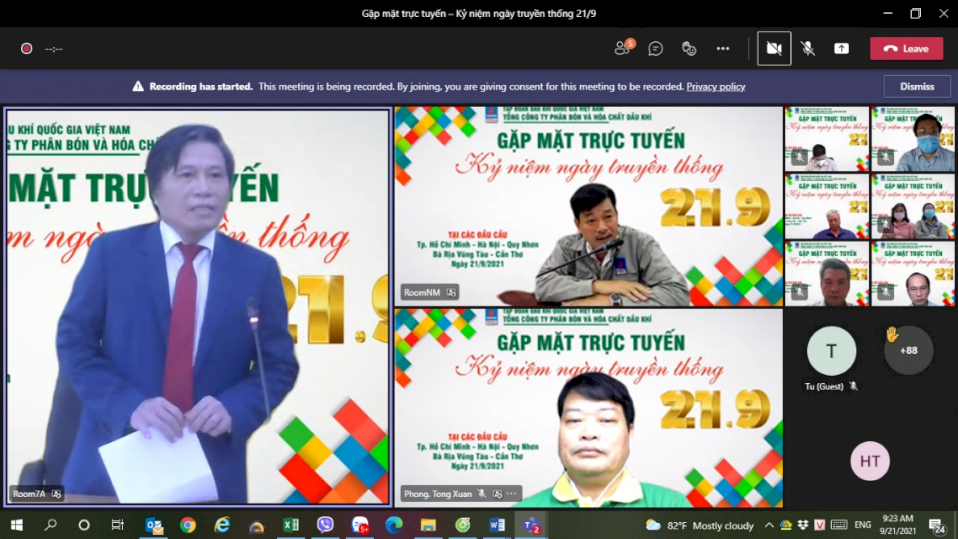Open the +88 overflow participants list
The height and width of the screenshot is (539, 958).
point(908,350)
